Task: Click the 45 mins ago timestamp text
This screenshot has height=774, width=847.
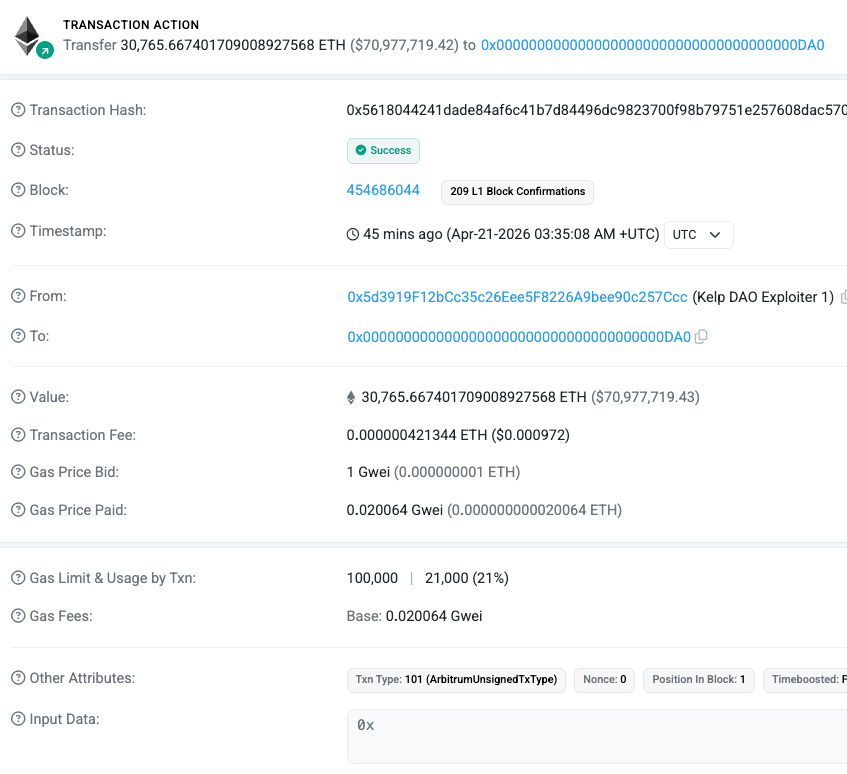Action: coord(402,234)
